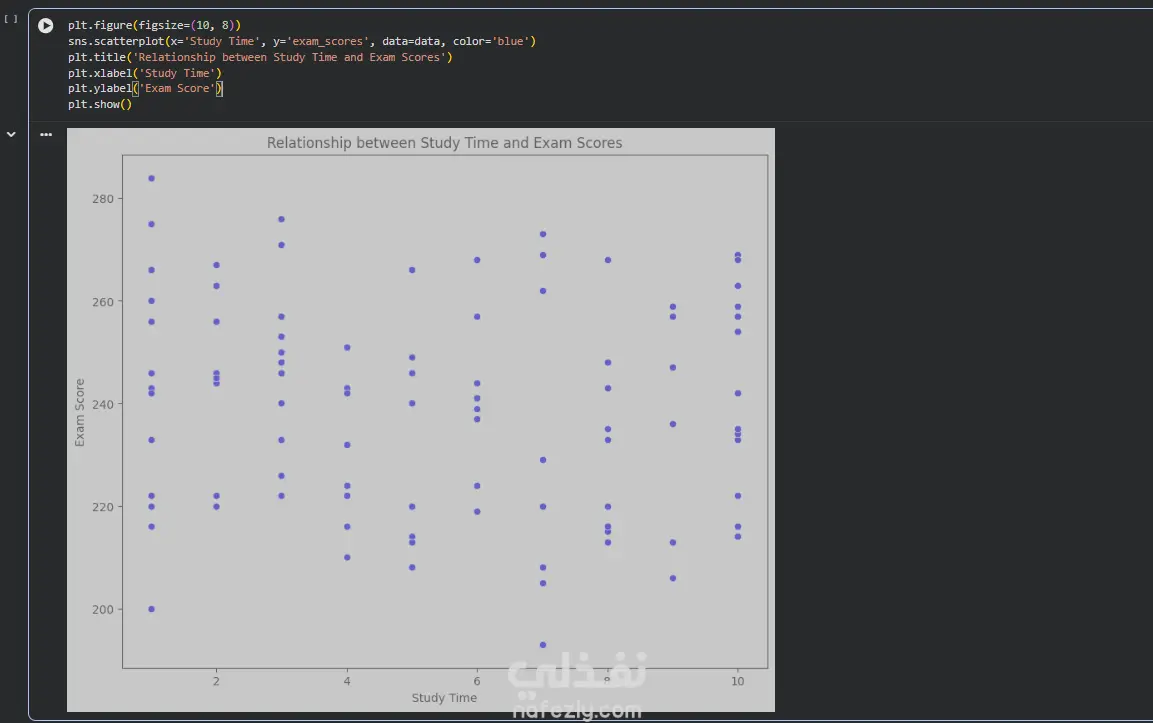Click the 200 y-axis tick label
Image resolution: width=1153 pixels, height=723 pixels.
(103, 609)
